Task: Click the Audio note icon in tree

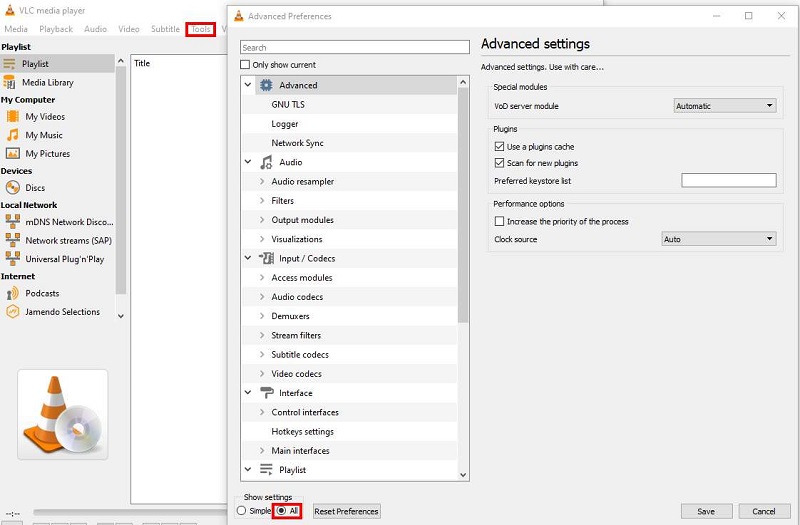Action: (x=266, y=162)
